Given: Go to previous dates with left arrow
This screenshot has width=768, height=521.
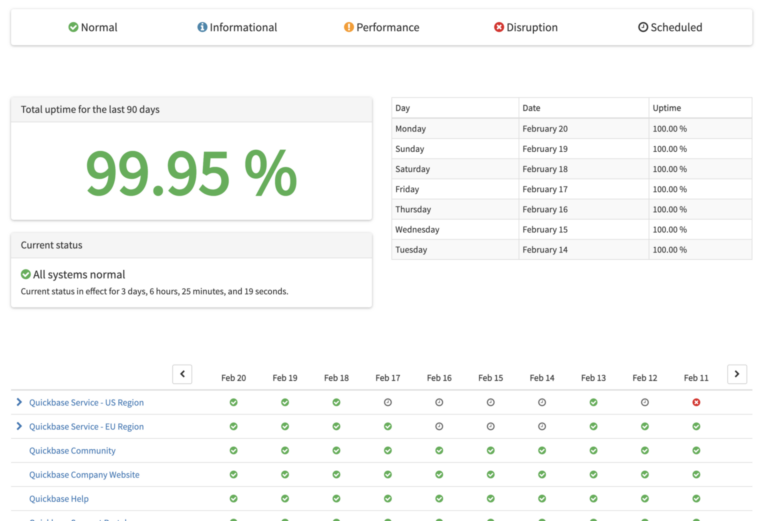Looking at the screenshot, I should (182, 374).
